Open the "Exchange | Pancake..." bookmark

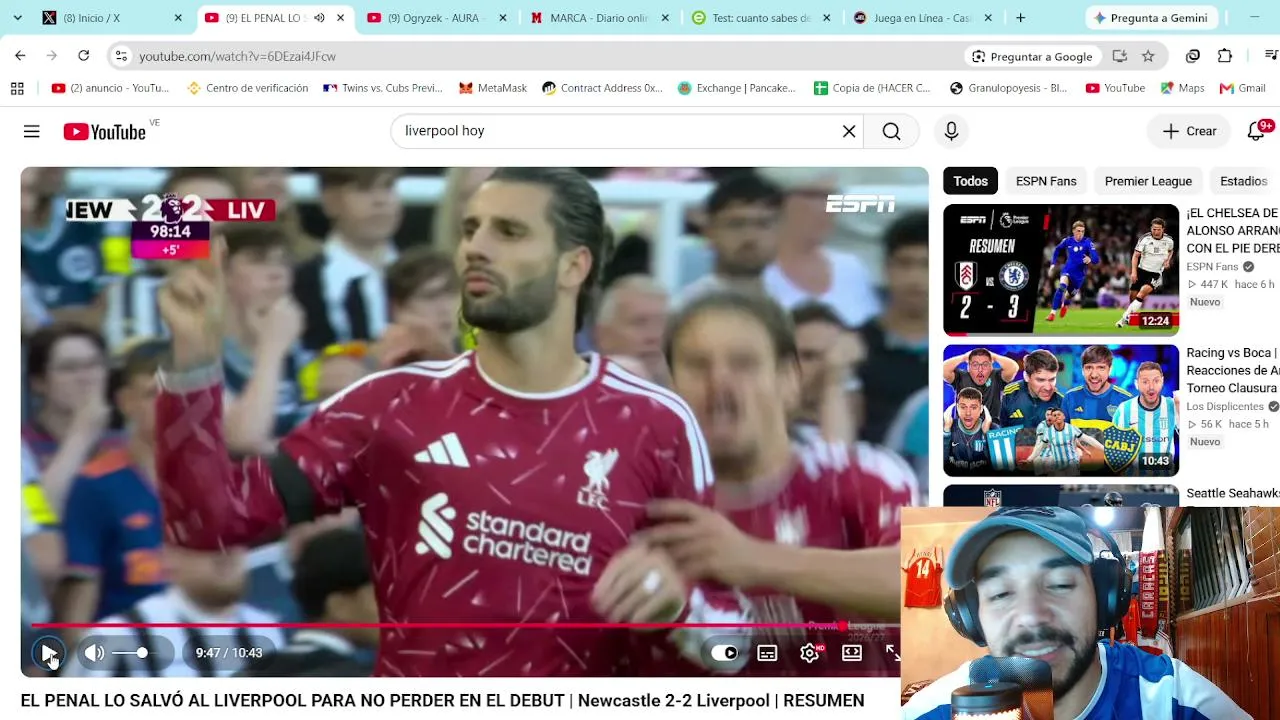(737, 88)
